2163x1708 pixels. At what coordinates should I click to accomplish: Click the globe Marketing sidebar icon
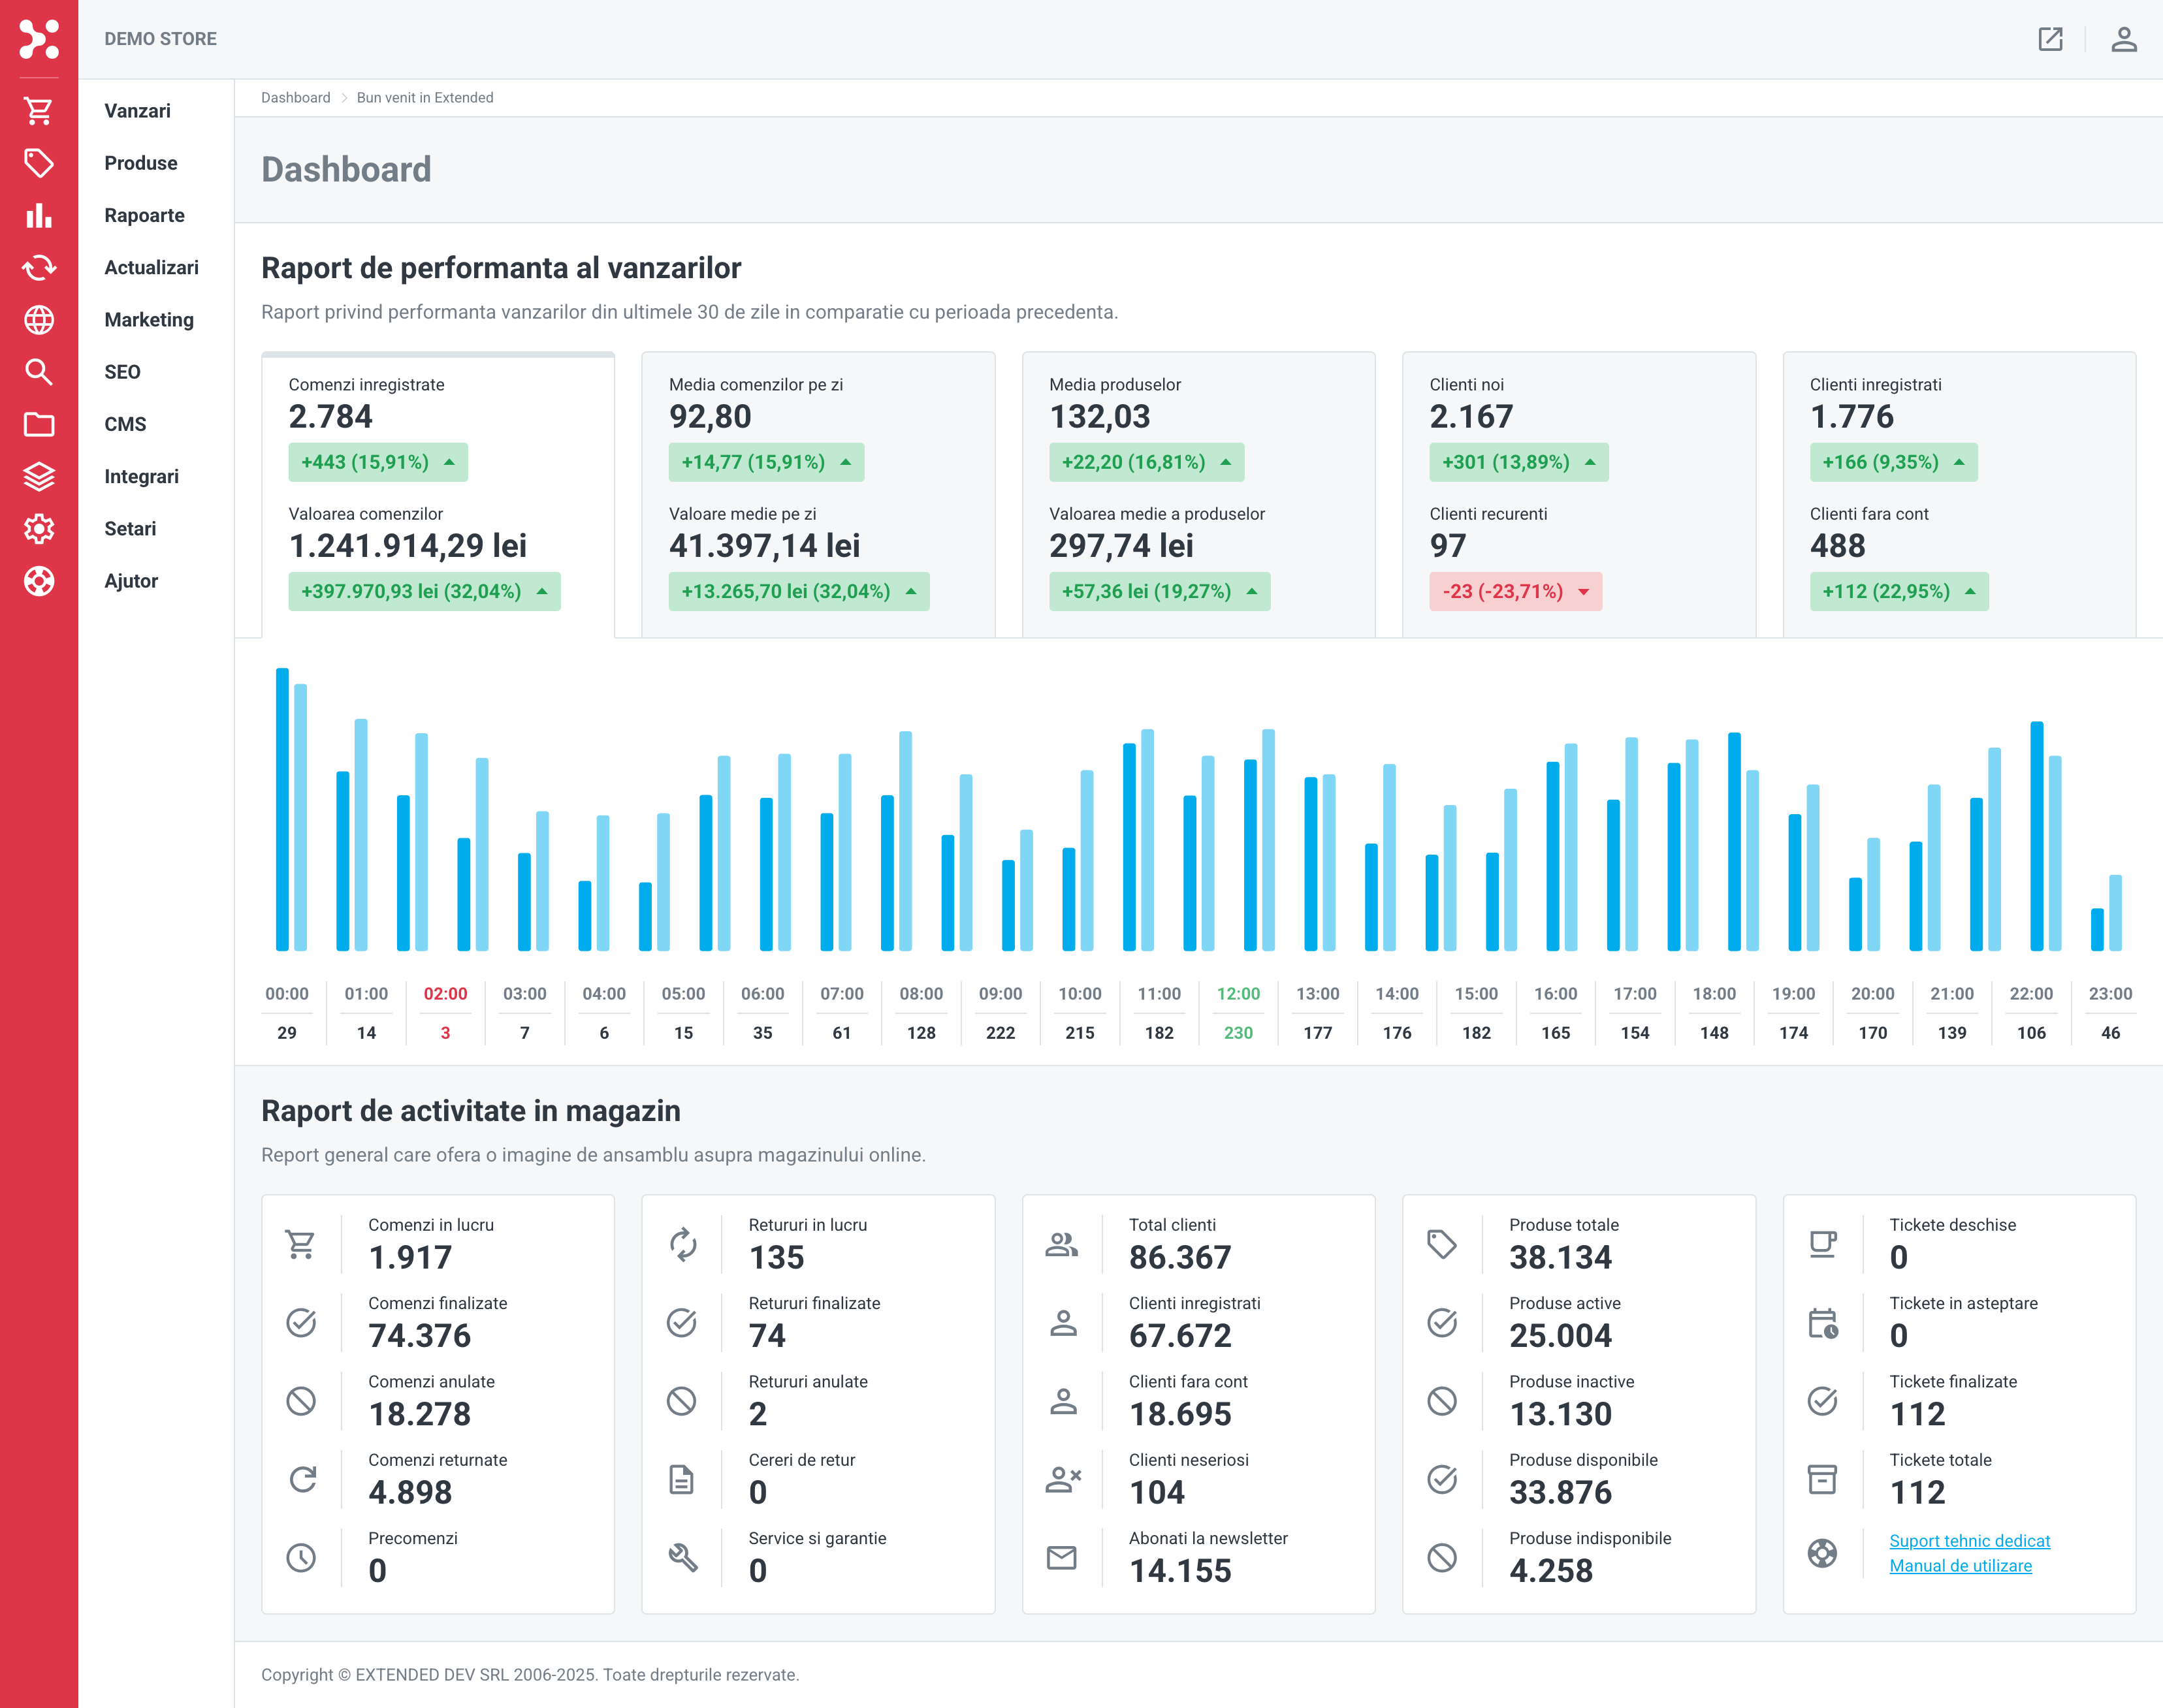[x=39, y=320]
